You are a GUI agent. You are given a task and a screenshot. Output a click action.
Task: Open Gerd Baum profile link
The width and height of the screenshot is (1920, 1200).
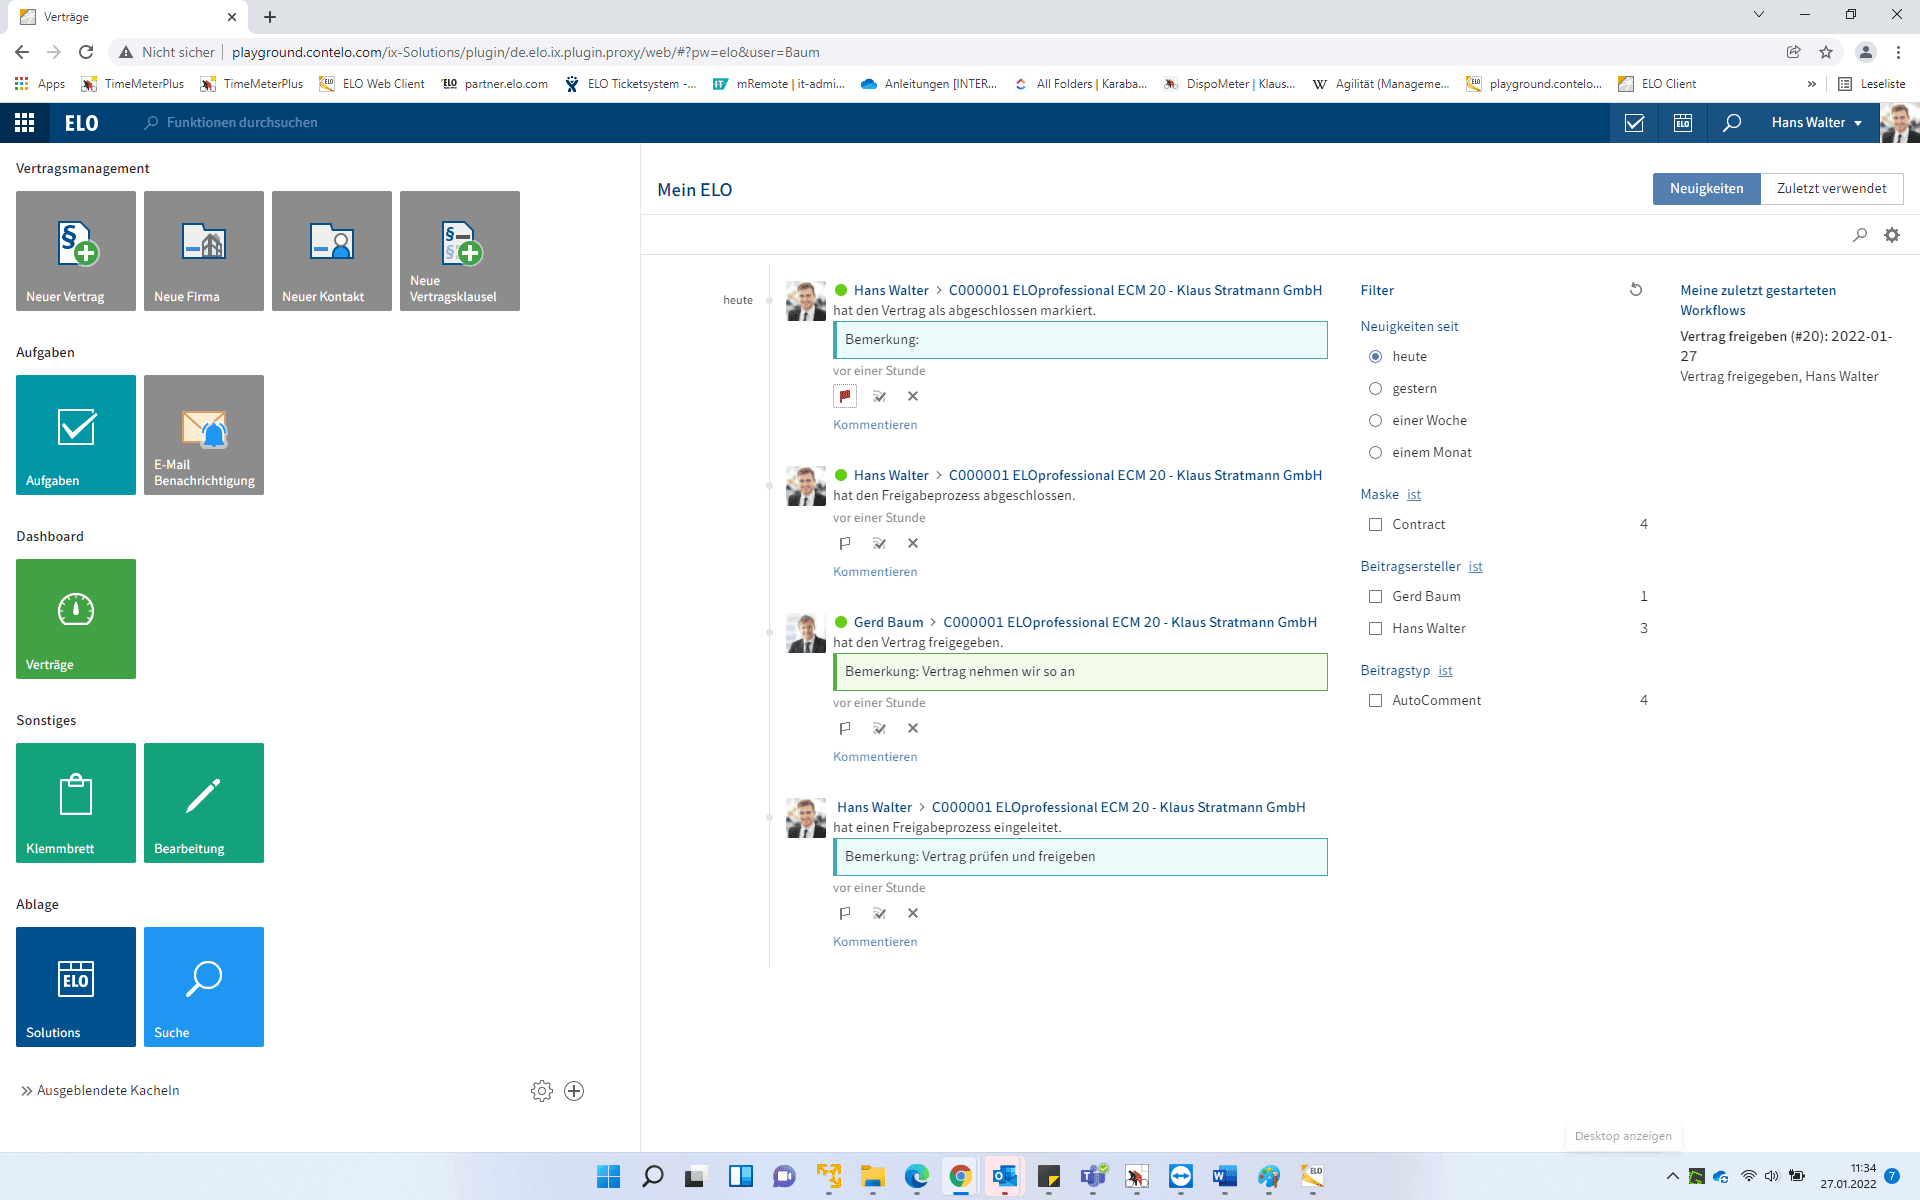[888, 622]
